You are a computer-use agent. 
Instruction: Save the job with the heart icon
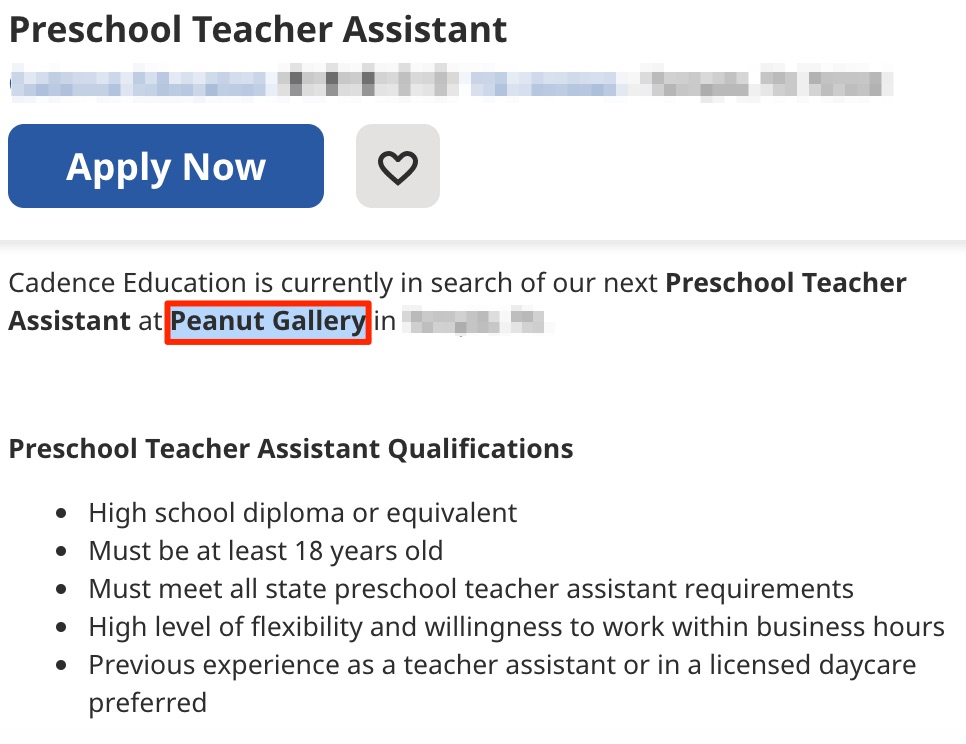click(x=398, y=166)
